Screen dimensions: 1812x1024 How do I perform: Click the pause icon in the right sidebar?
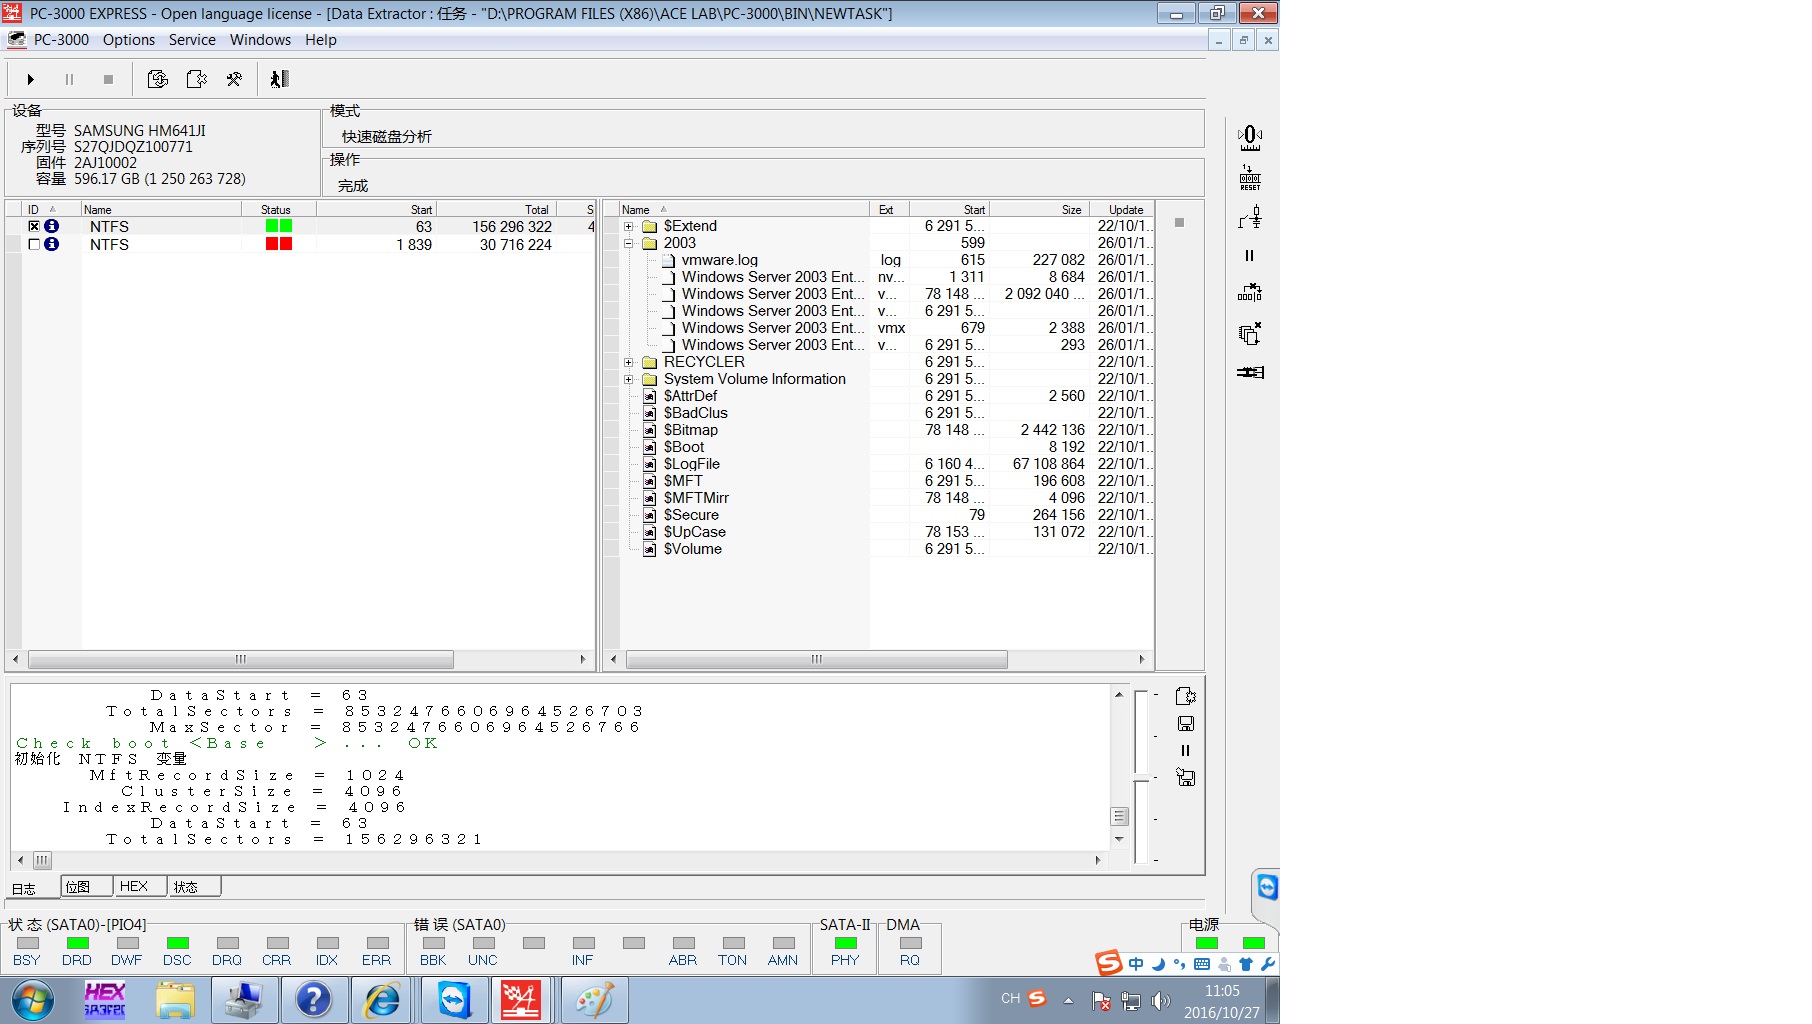point(1249,256)
